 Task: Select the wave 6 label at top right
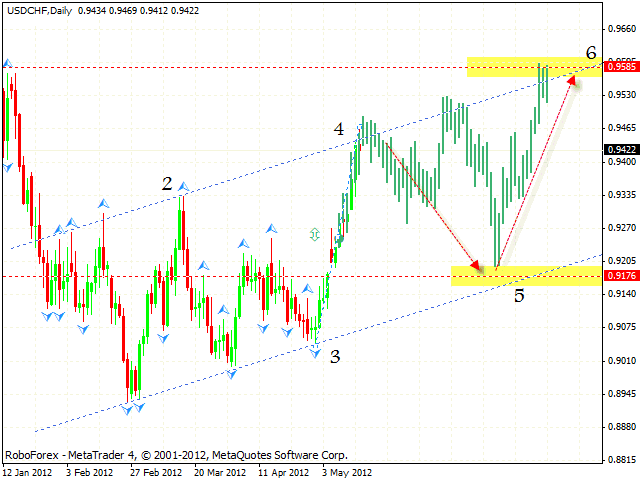tap(591, 53)
